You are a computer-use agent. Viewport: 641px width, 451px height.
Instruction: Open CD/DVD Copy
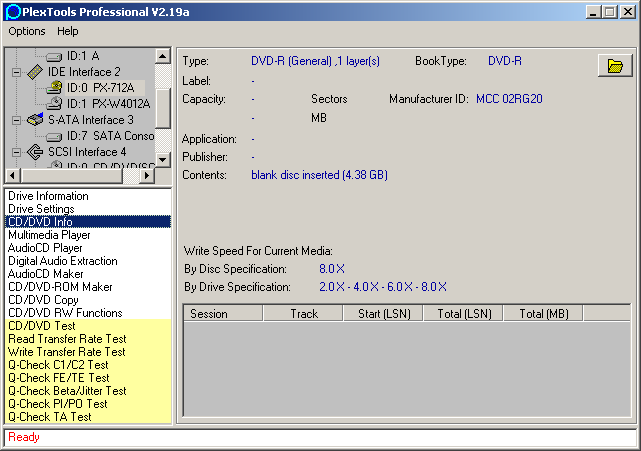(88, 300)
